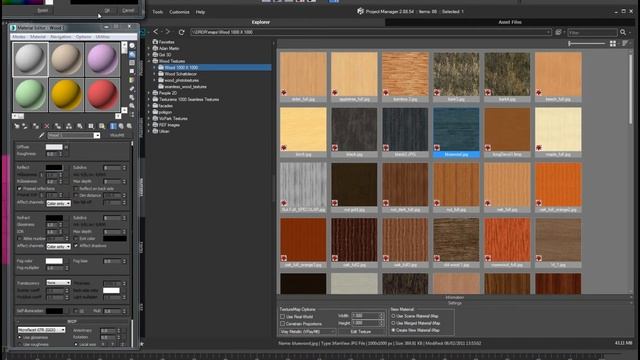The image size is (640, 360).
Task: Open the Modes menu in Material Editor
Action: 19,37
